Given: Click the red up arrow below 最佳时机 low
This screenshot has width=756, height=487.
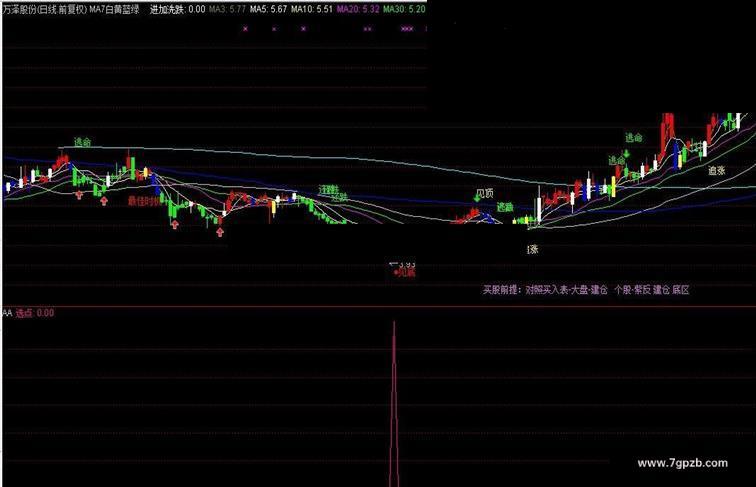Looking at the screenshot, I should click(x=175, y=224).
